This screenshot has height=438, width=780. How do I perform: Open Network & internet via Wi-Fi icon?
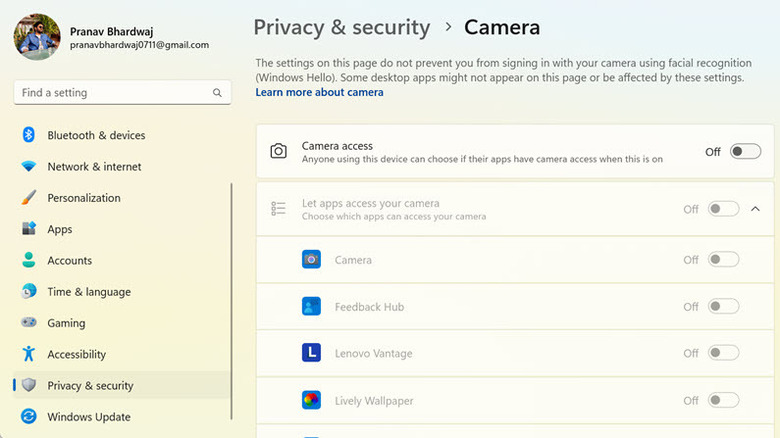click(x=29, y=167)
